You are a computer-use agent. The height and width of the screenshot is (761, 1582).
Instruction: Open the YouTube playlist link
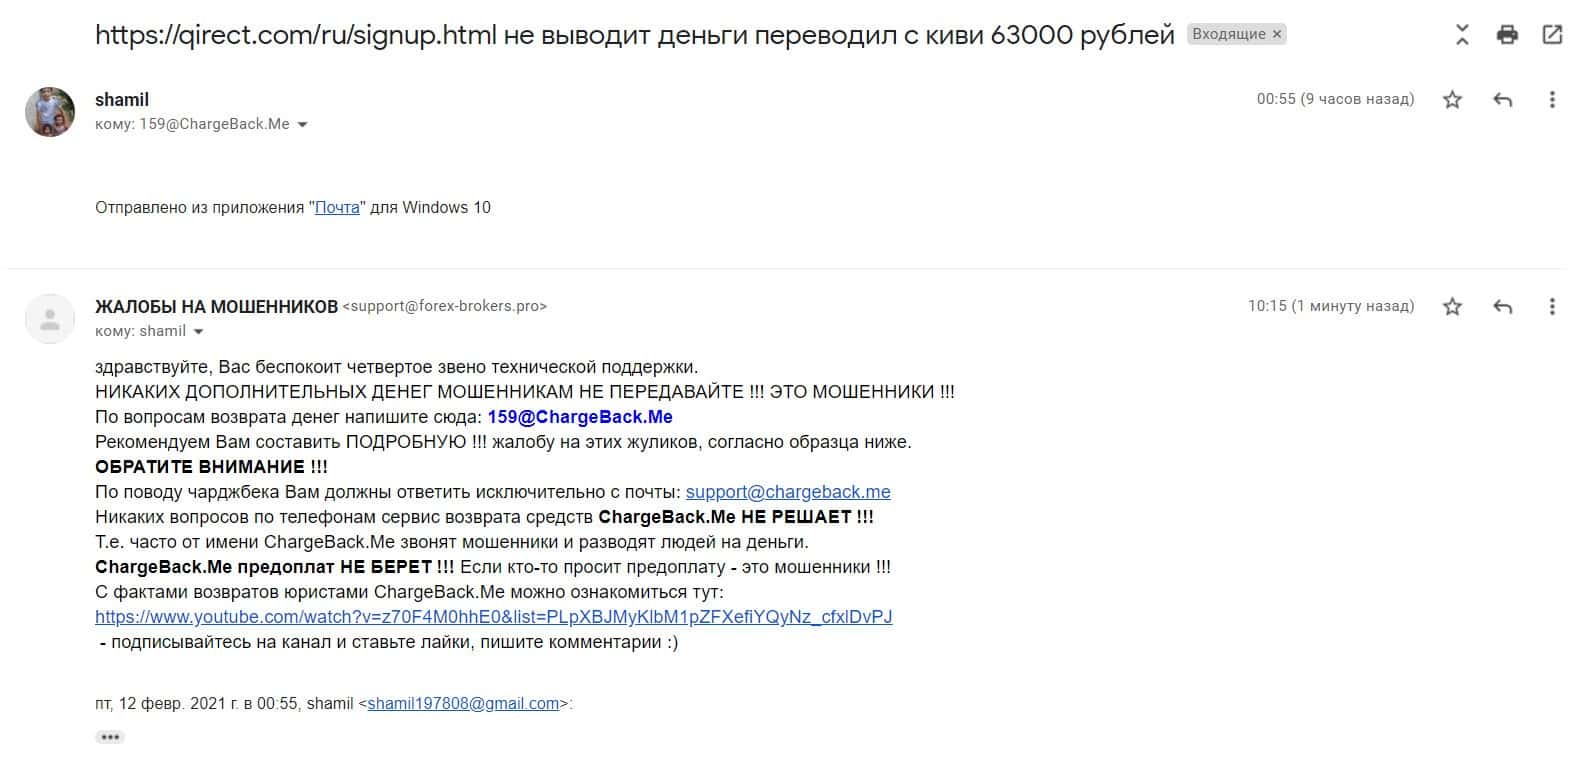[x=493, y=617]
